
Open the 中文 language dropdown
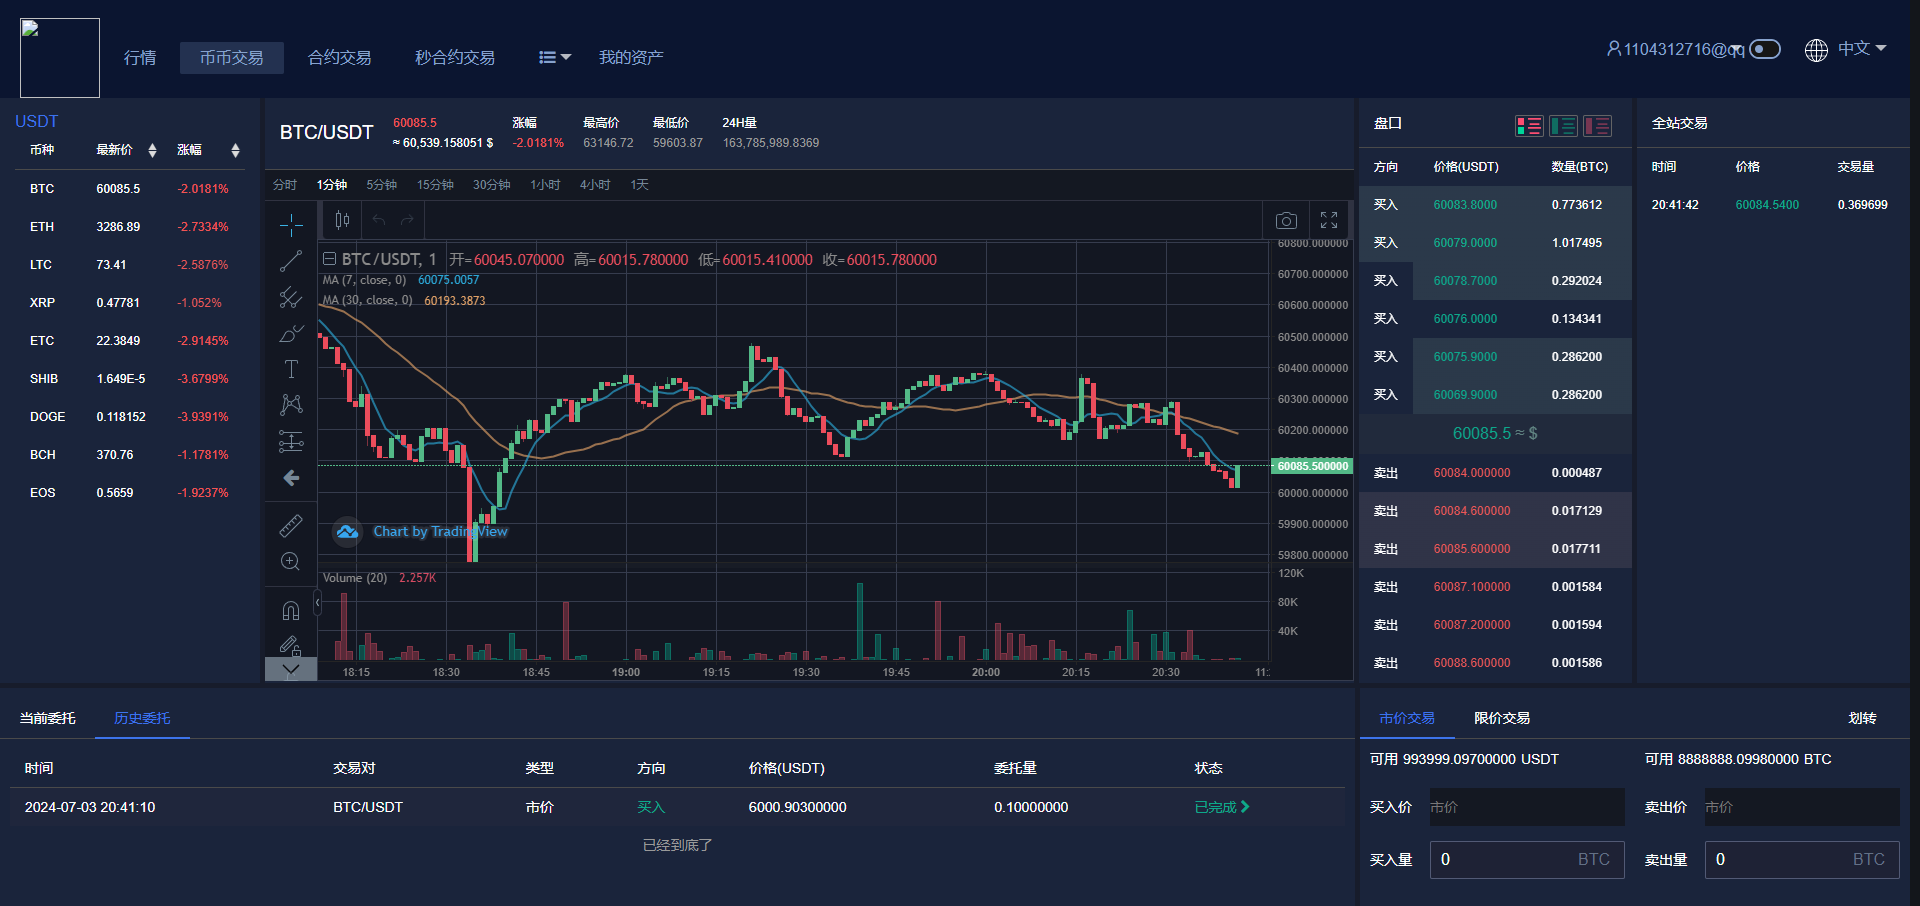point(1860,49)
